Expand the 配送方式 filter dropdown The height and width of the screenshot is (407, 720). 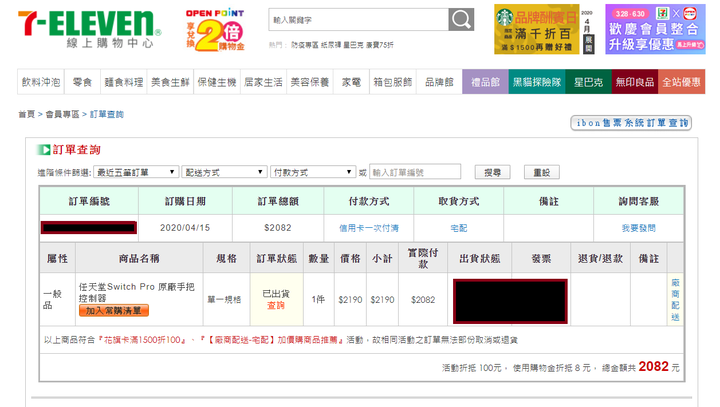click(x=224, y=172)
